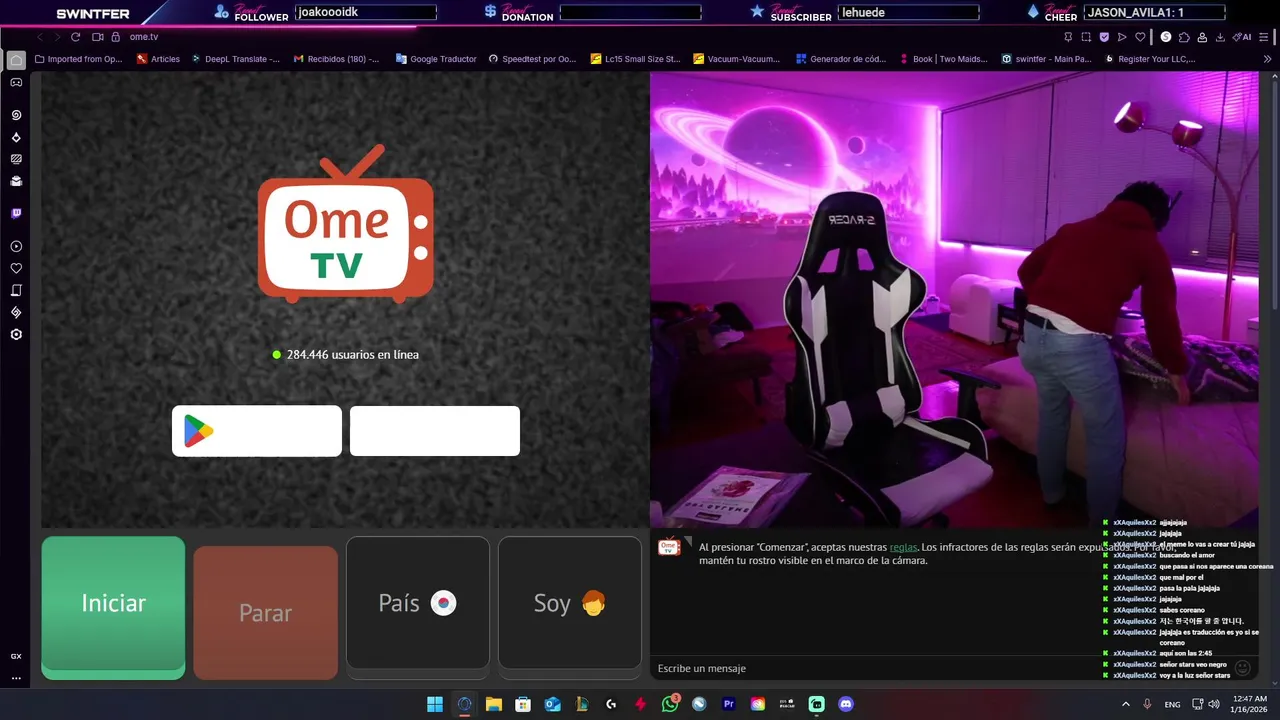Show more bookmarks with double chevron

pyautogui.click(x=1268, y=59)
